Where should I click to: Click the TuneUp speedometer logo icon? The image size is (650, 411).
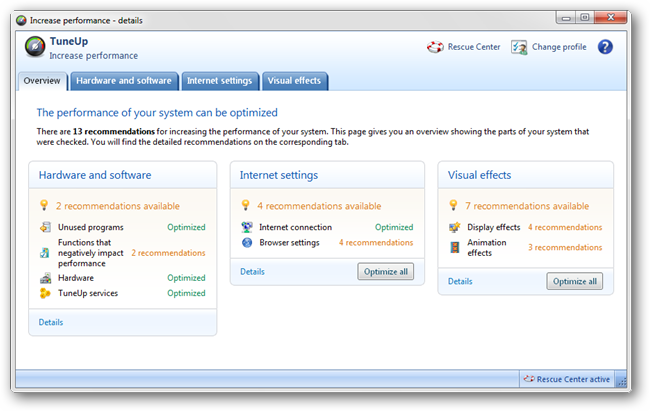point(35,46)
